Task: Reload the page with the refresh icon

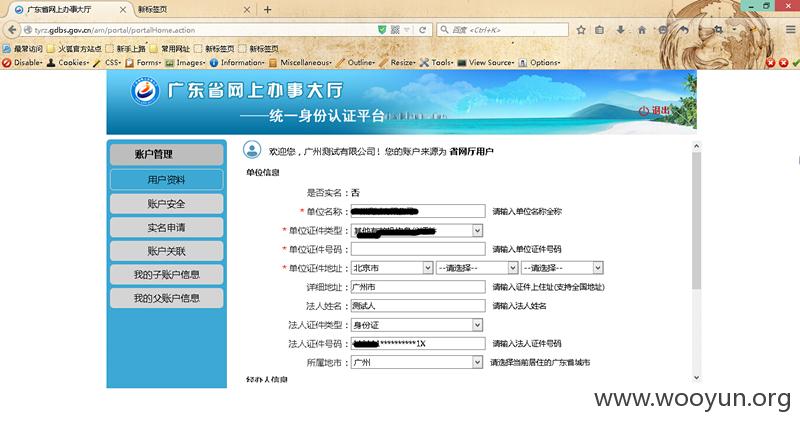Action: point(422,30)
